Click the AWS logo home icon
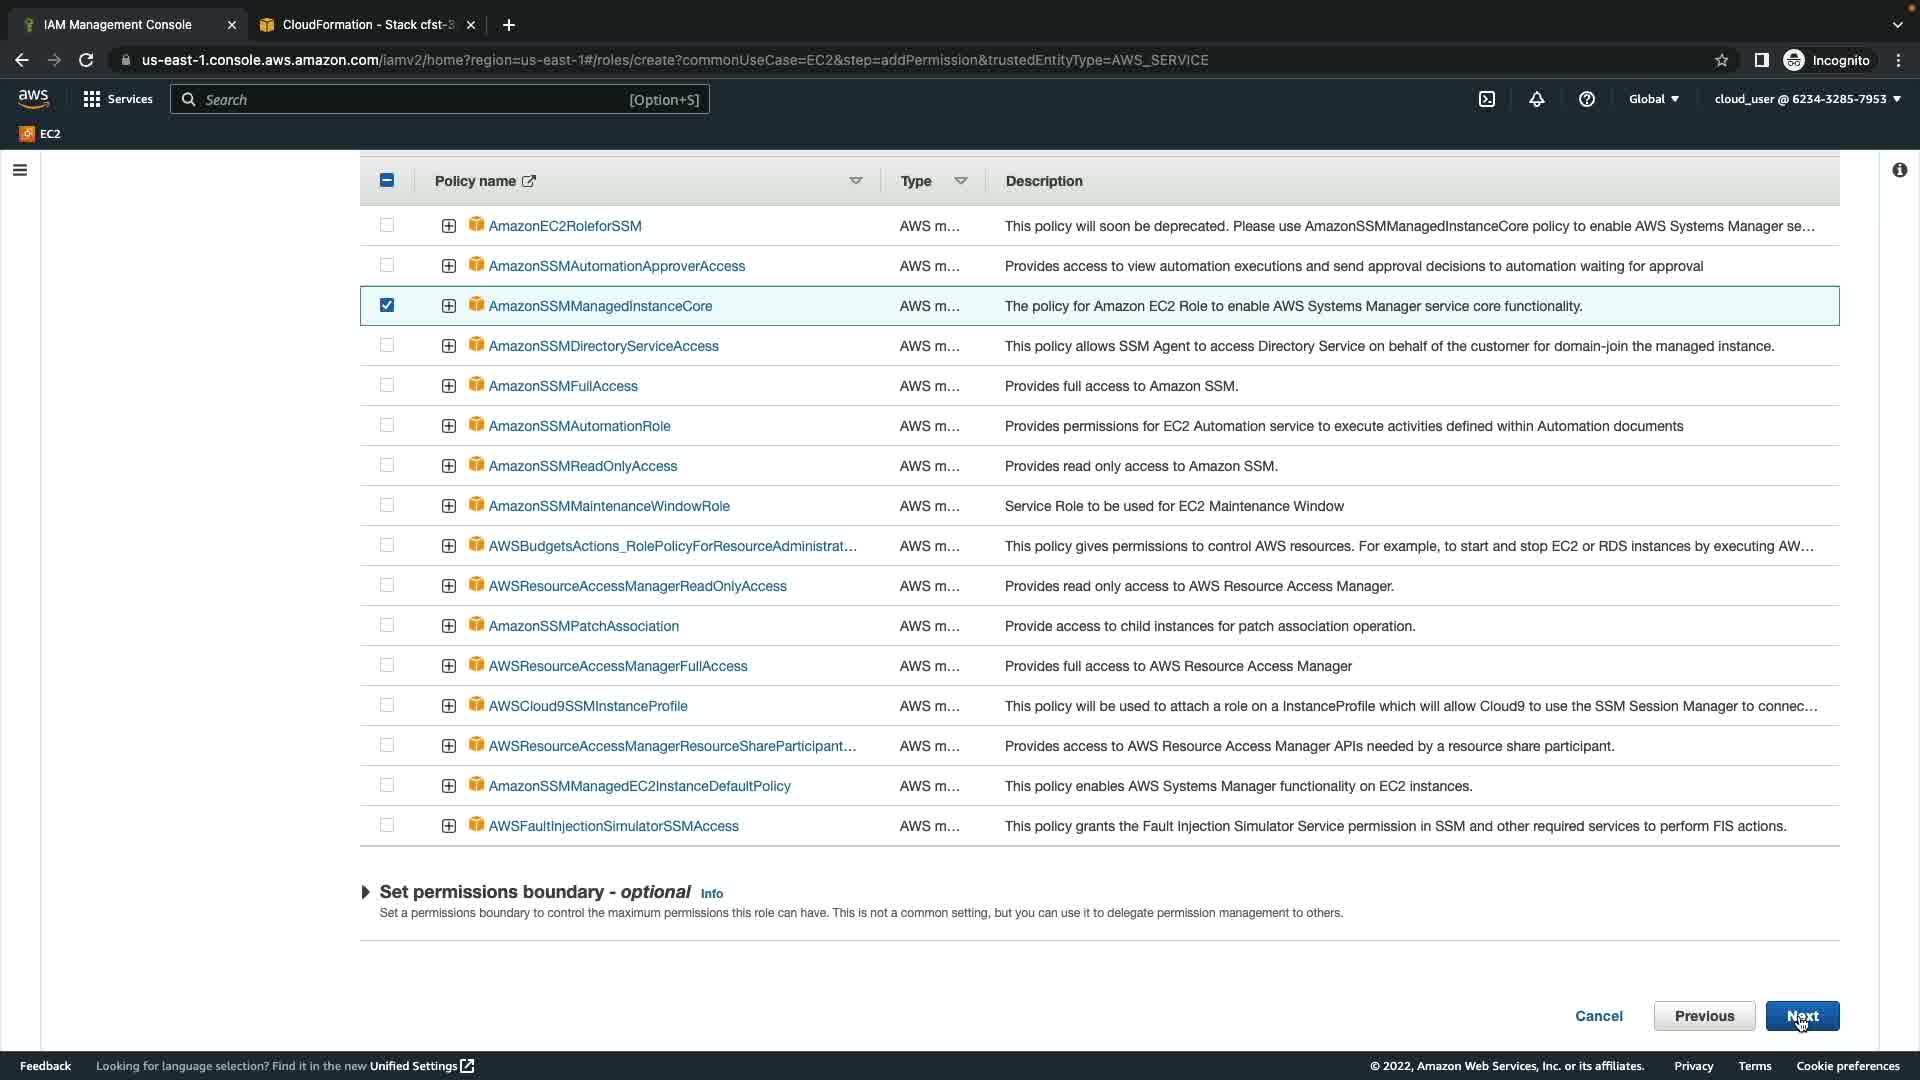Image resolution: width=1920 pixels, height=1080 pixels. click(33, 98)
